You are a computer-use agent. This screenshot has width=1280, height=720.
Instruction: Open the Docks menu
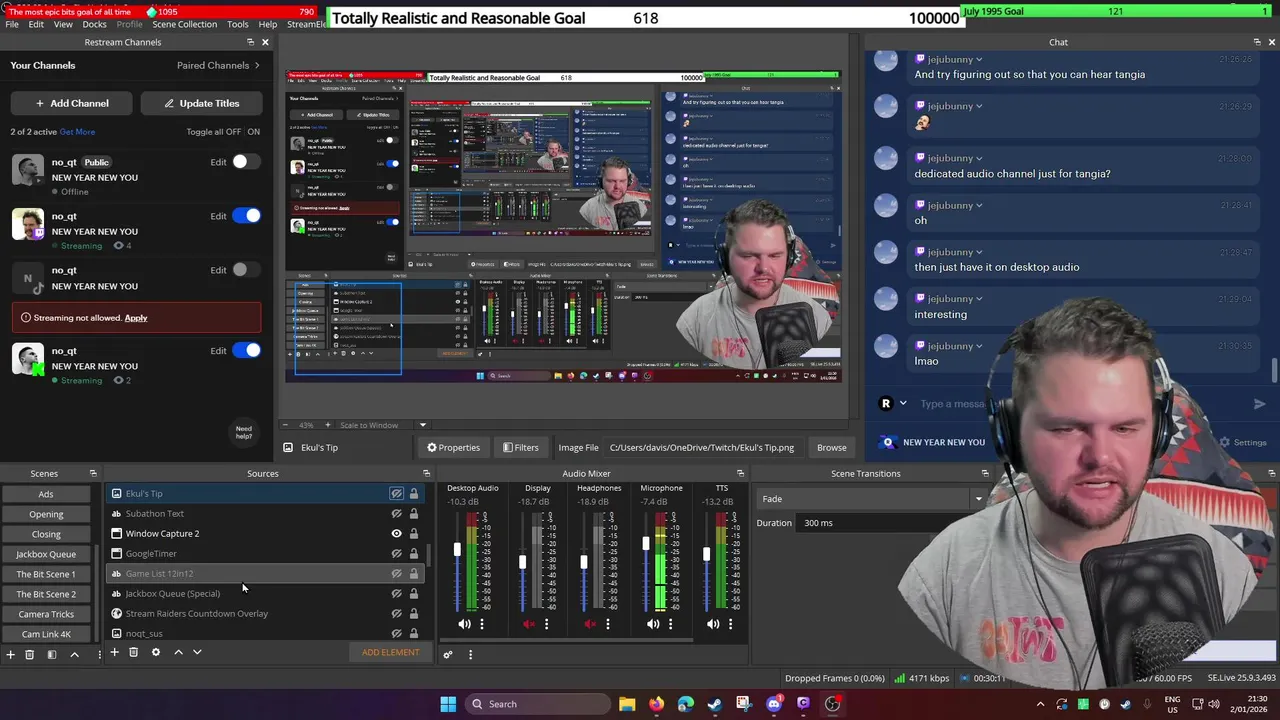coord(94,24)
